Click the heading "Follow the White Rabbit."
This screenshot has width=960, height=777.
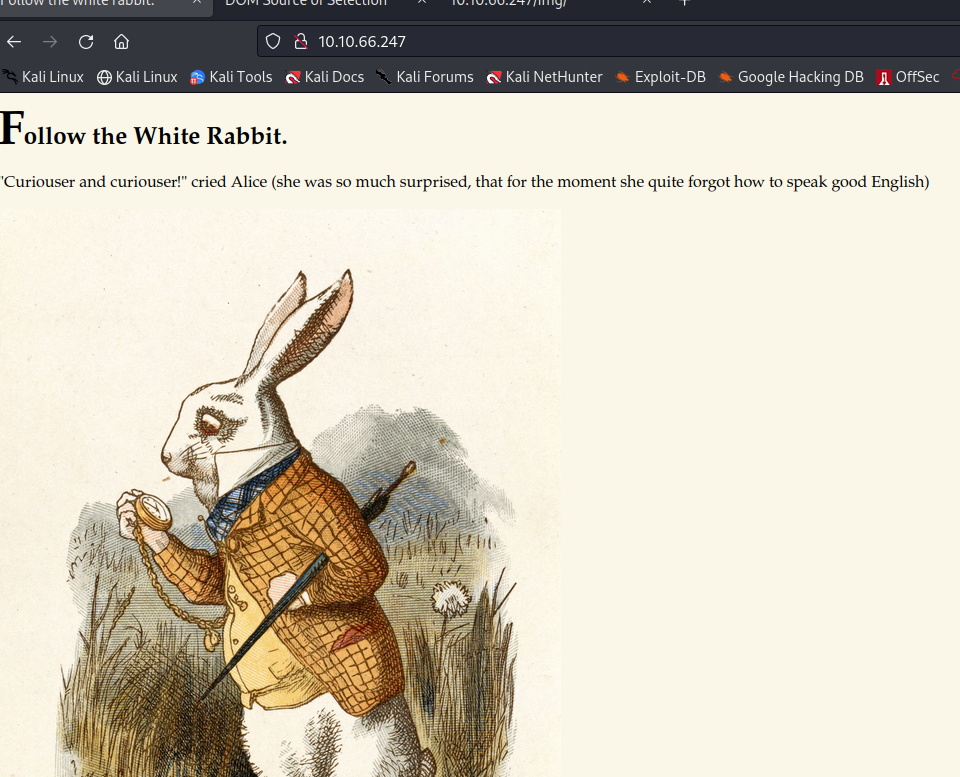(144, 130)
